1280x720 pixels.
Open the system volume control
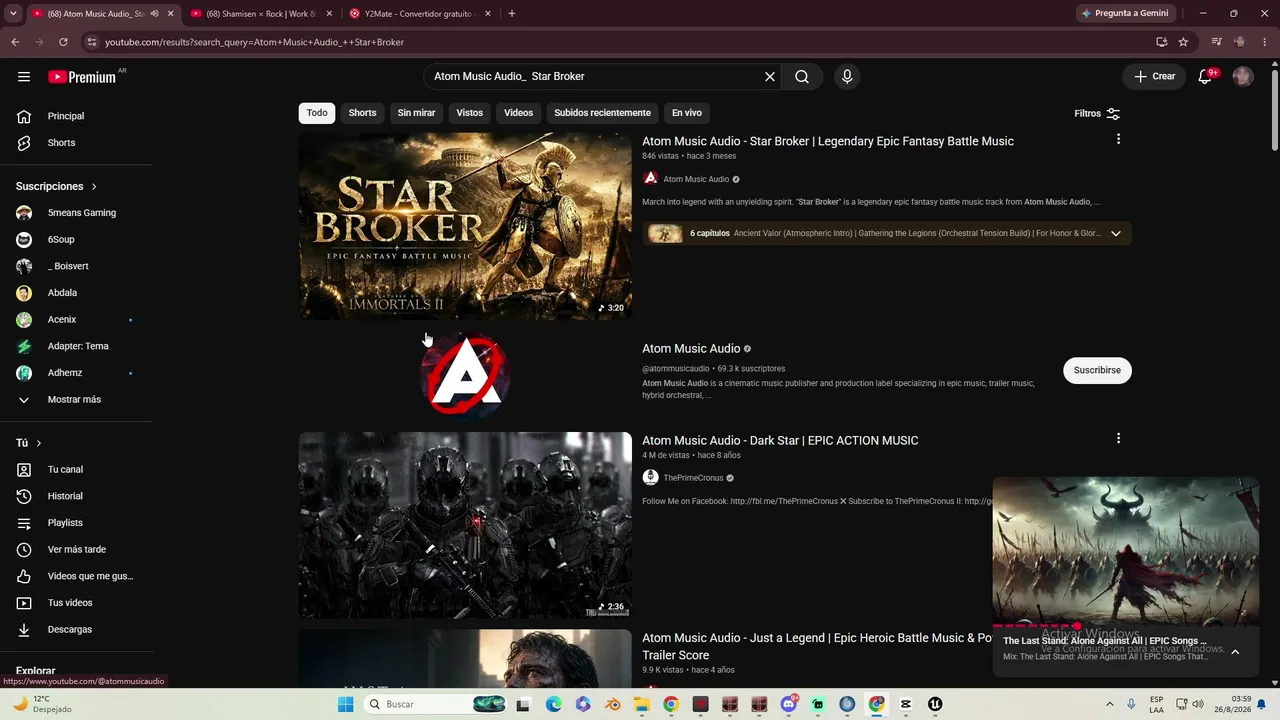click(x=1198, y=705)
